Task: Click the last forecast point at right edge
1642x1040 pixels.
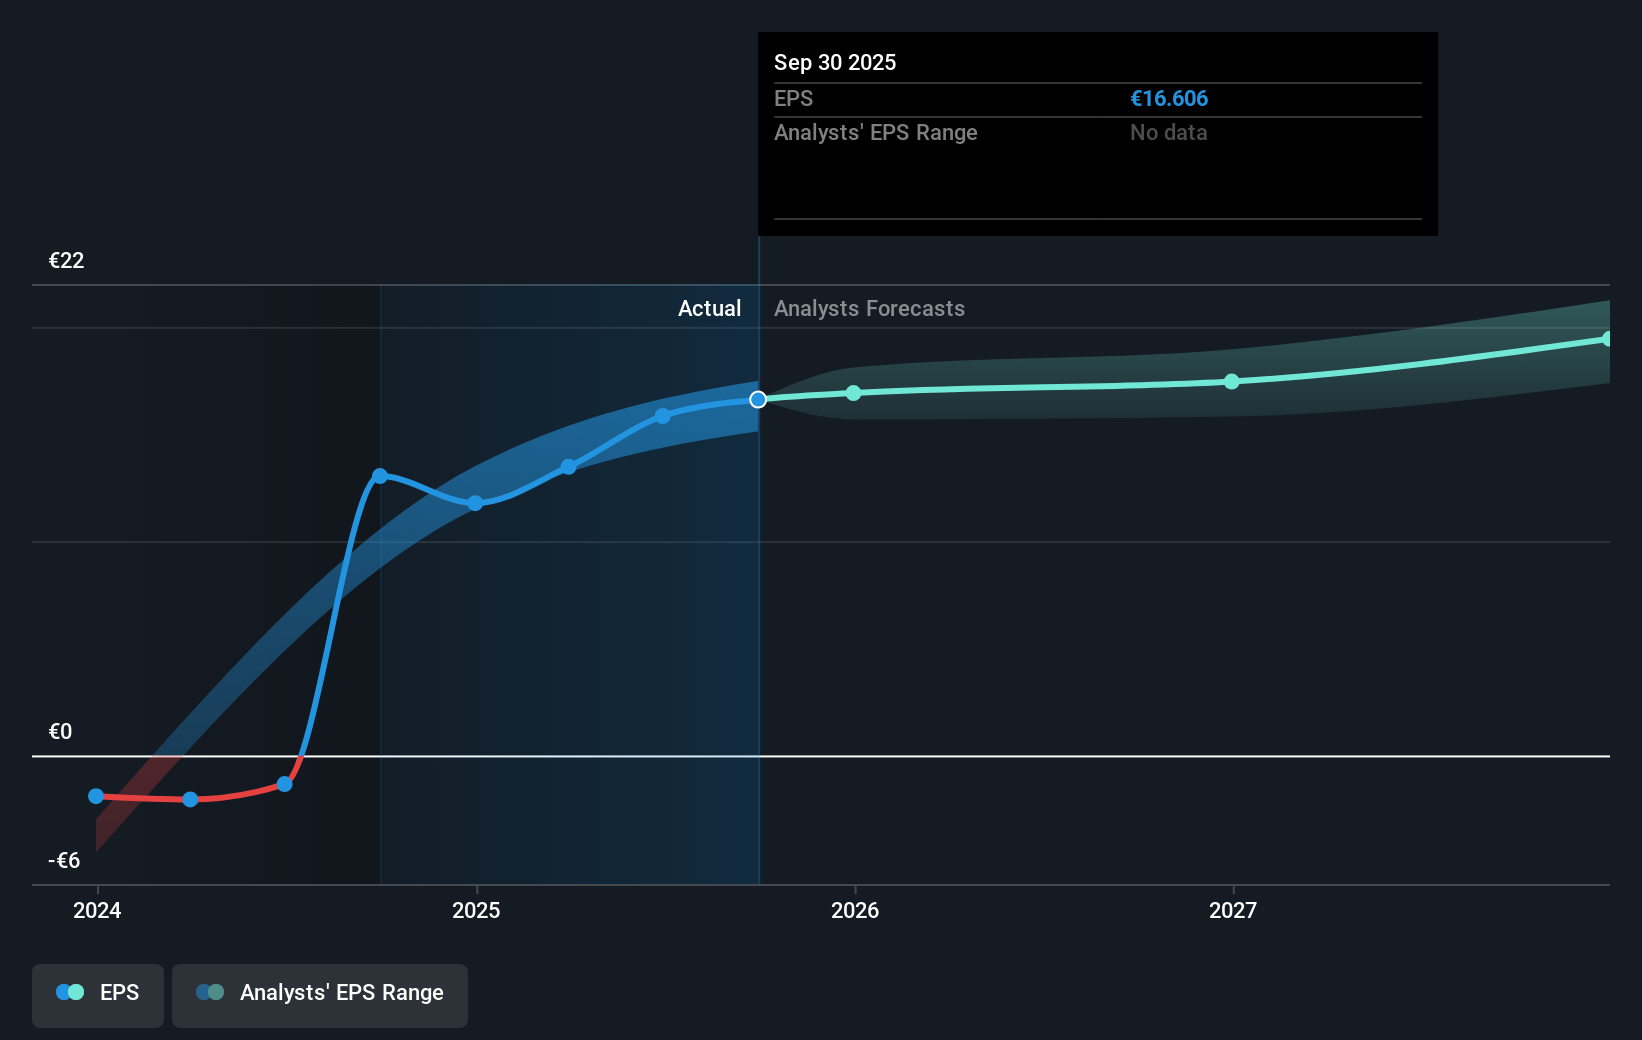Action: coord(1607,339)
